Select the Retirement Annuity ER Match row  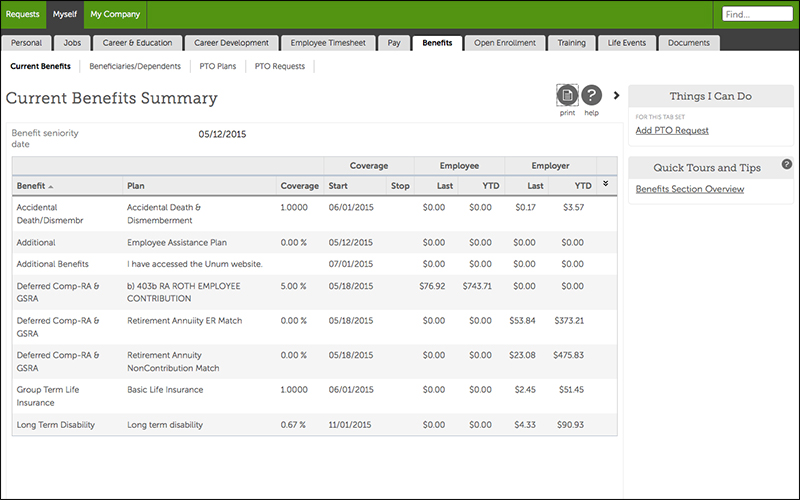(314, 327)
